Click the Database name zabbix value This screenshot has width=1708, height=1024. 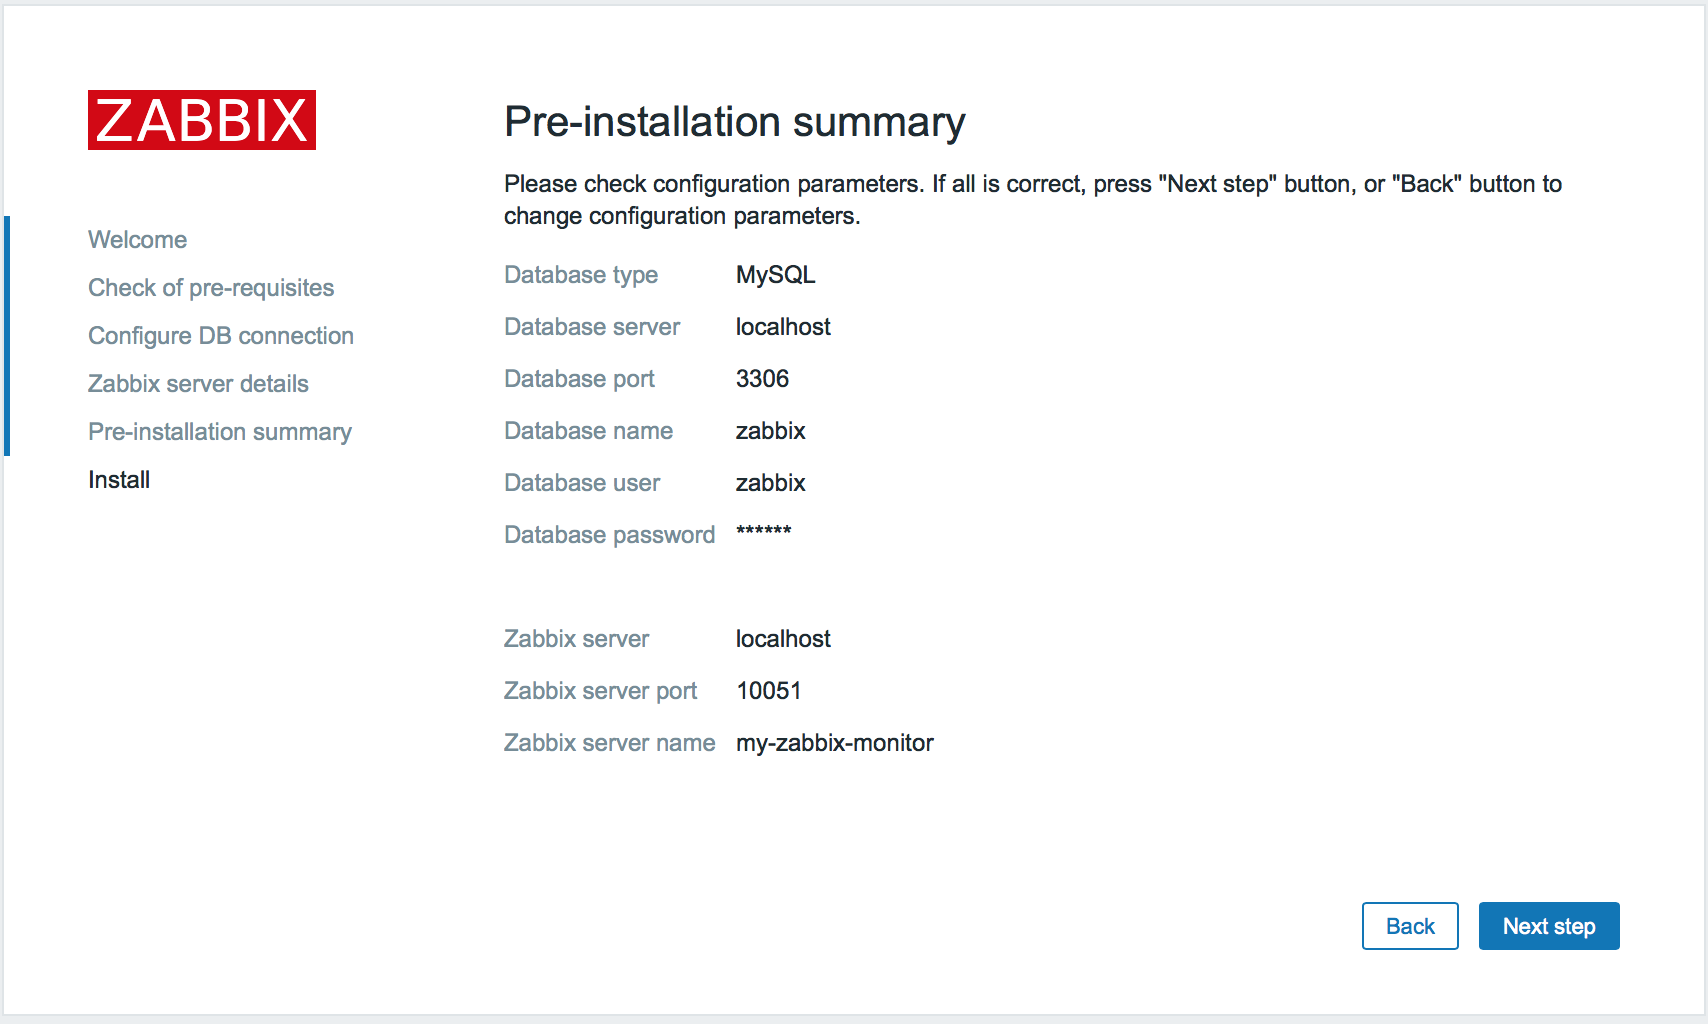[771, 431]
